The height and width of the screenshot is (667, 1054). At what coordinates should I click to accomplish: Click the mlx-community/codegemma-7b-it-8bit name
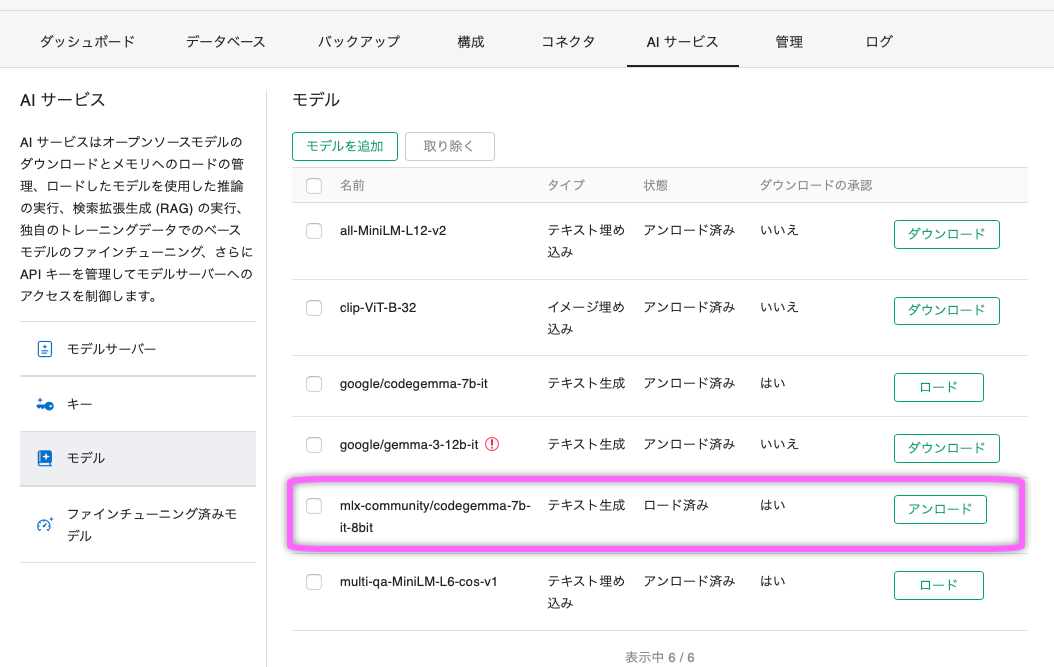(435, 516)
